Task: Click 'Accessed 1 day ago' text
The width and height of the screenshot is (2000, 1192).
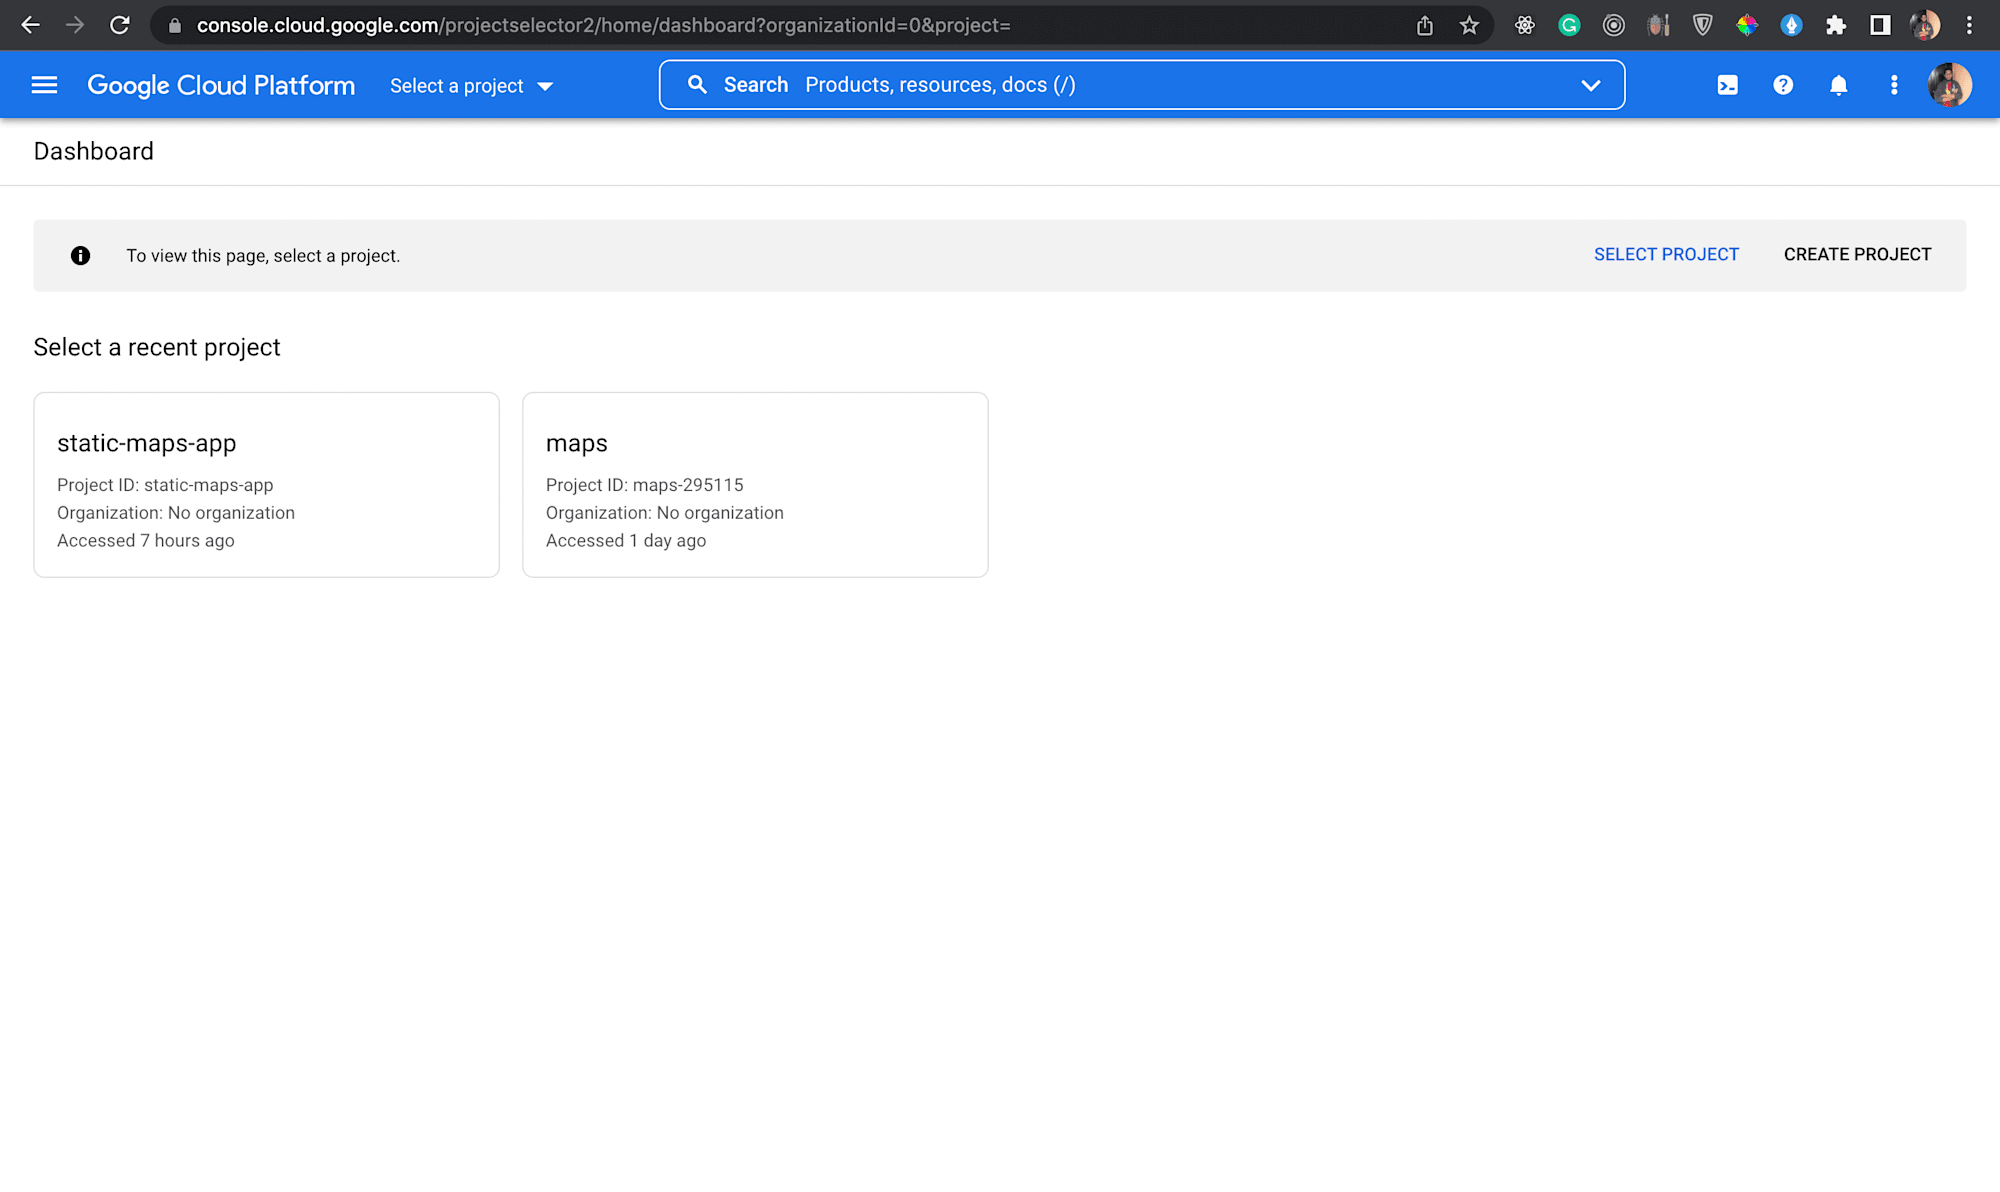Action: [x=626, y=541]
